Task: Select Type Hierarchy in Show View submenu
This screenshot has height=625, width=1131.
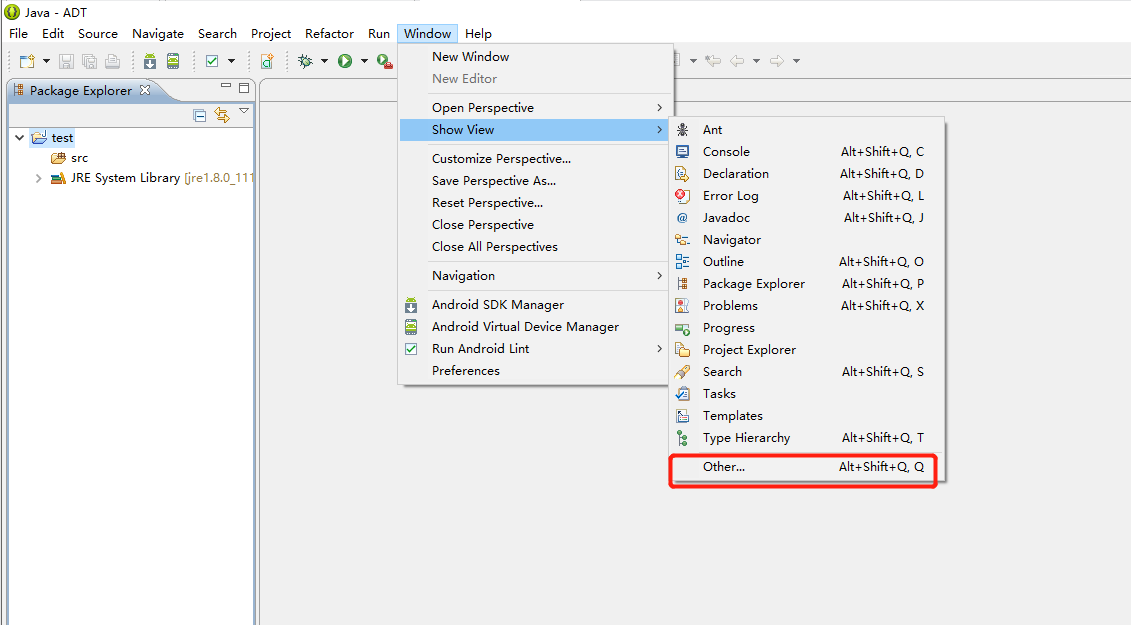Action: [x=807, y=438]
